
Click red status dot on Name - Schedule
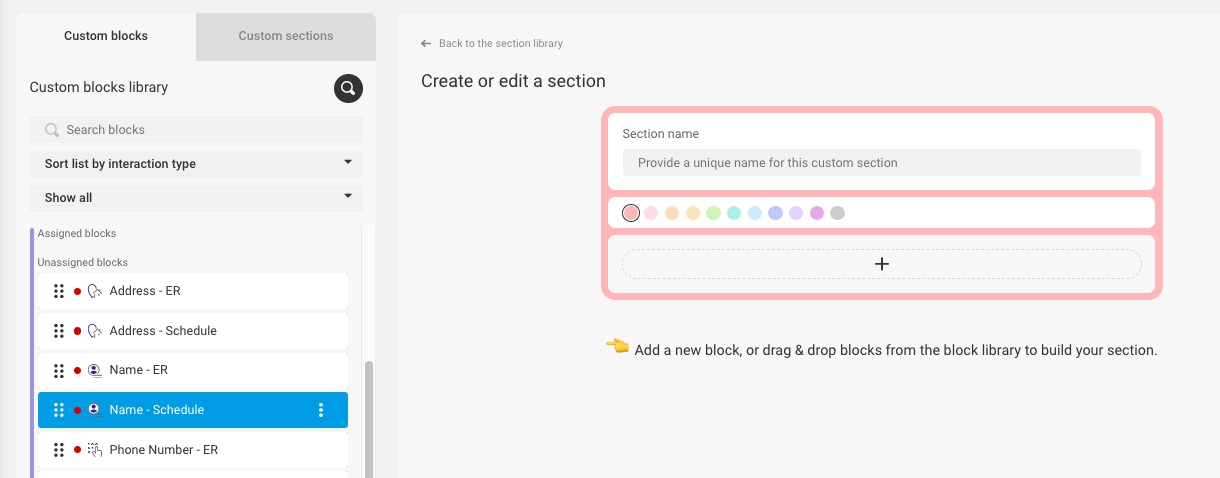(77, 410)
